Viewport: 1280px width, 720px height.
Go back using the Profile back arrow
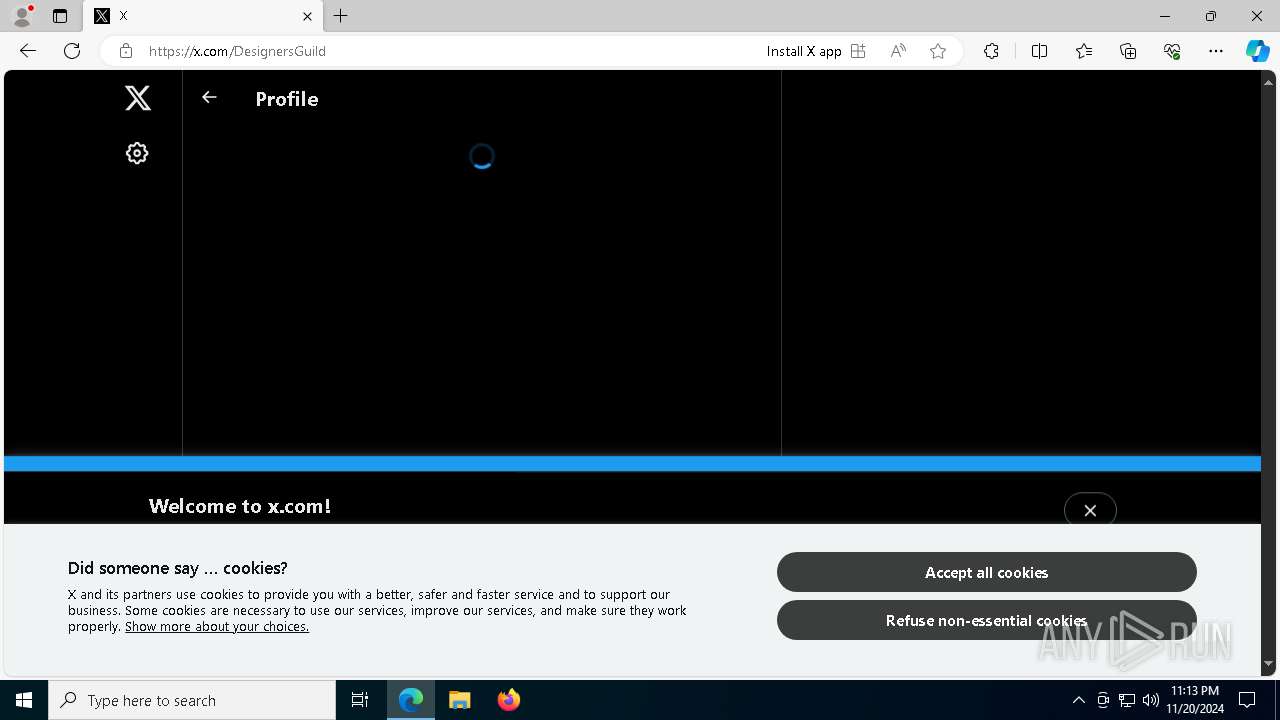pos(209,97)
